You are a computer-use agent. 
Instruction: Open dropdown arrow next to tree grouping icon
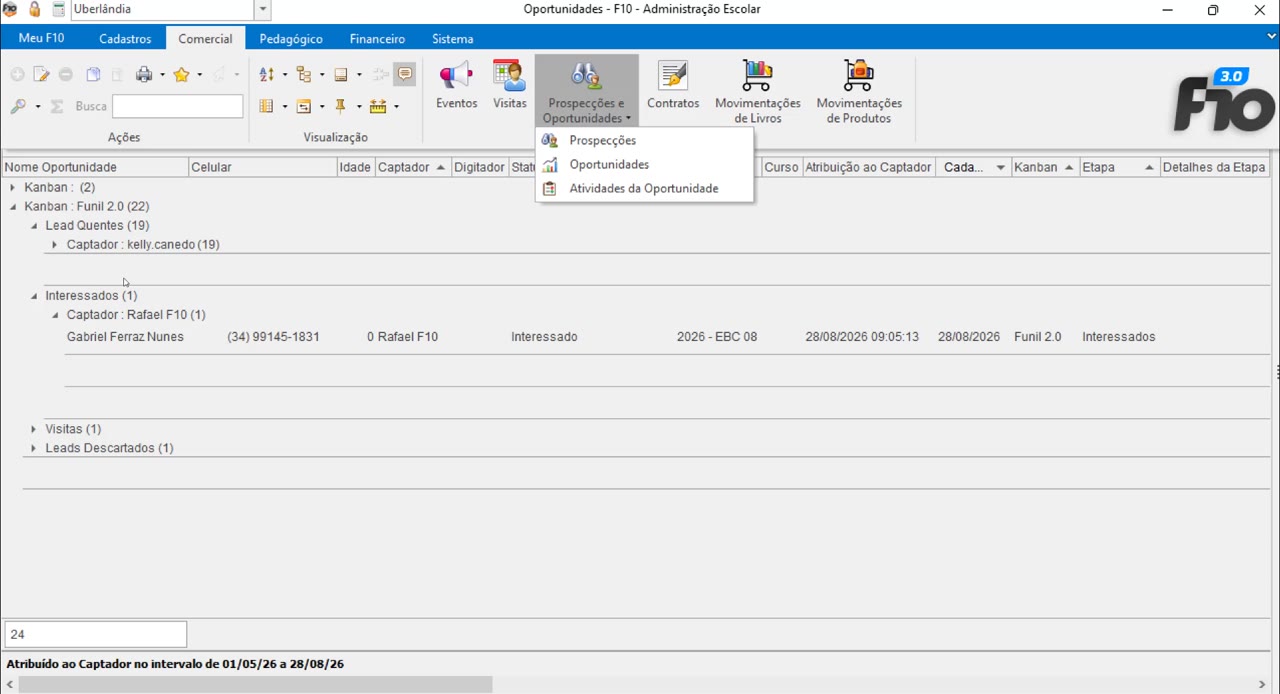322,75
